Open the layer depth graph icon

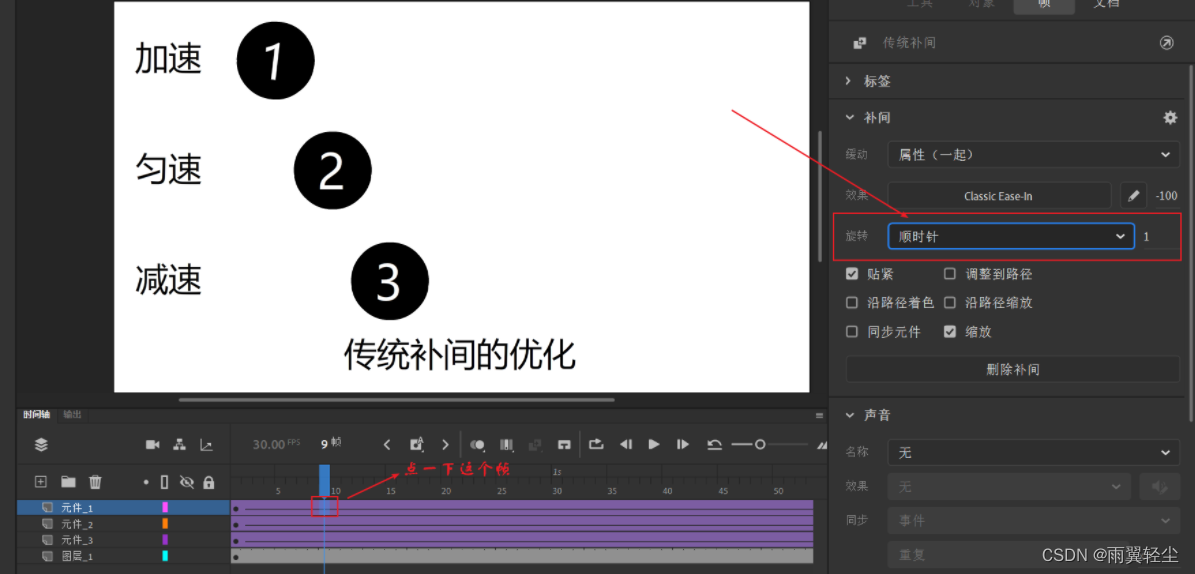pos(207,444)
